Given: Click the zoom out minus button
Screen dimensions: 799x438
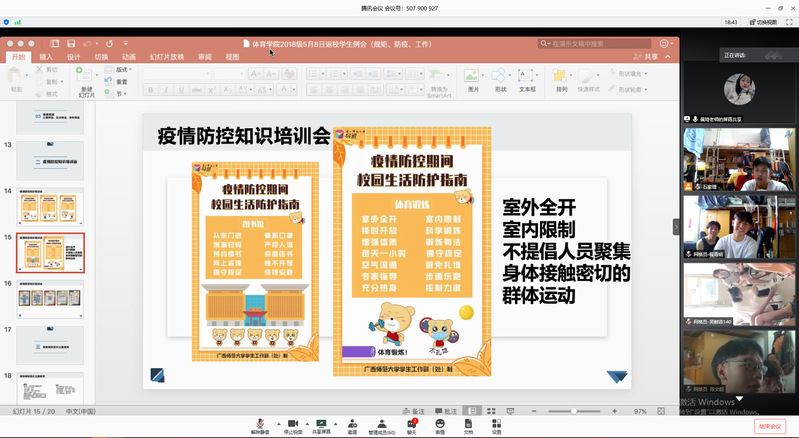Looking at the screenshot, I should click(534, 411).
